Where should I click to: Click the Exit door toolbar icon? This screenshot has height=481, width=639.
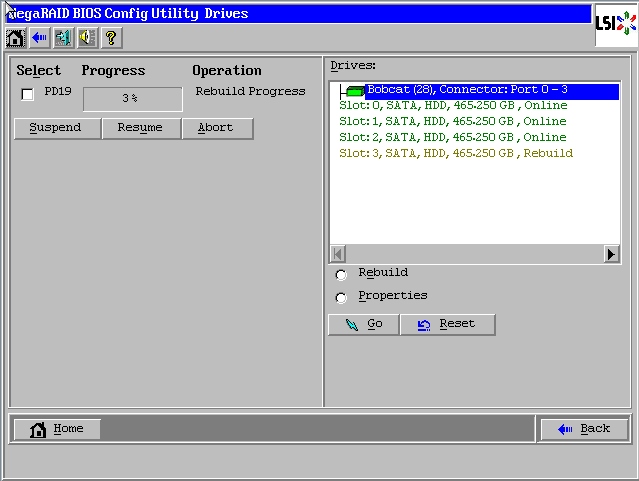[x=63, y=38]
